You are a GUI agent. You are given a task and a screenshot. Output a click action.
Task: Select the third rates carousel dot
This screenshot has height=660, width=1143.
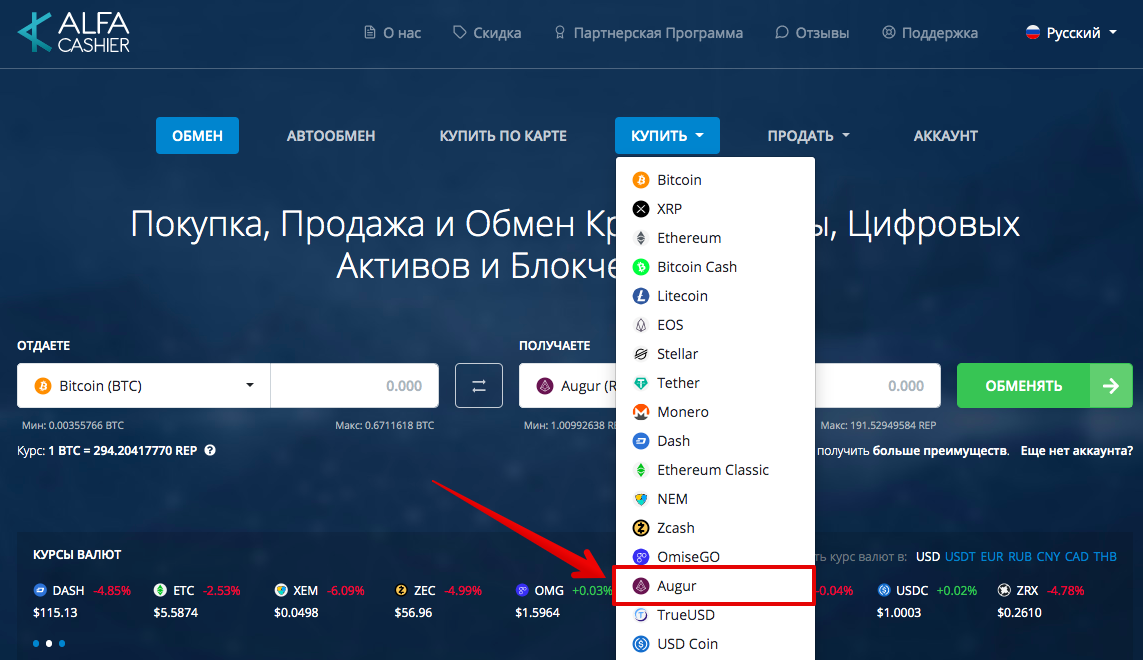coord(62,643)
